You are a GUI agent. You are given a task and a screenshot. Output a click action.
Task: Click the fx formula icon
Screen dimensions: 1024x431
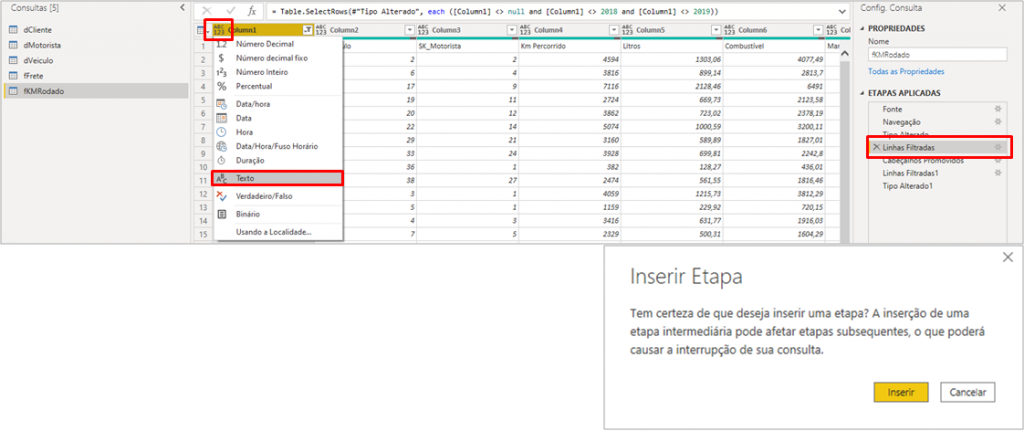tap(252, 10)
